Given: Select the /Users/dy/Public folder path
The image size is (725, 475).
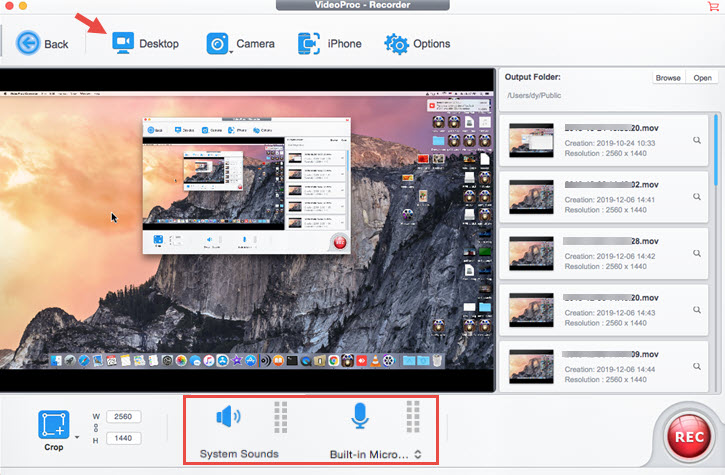Looking at the screenshot, I should pyautogui.click(x=534, y=95).
